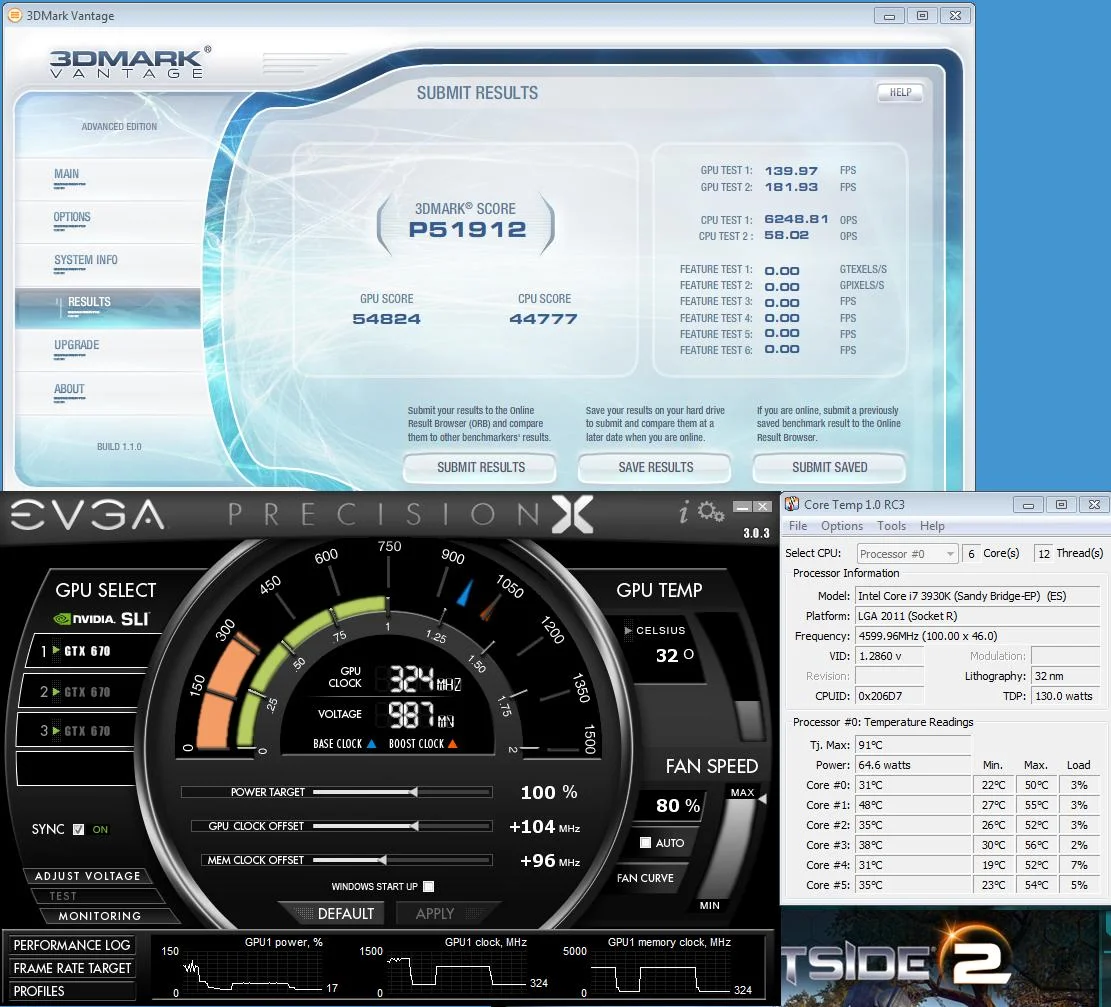Open the File menu in Core Temp
Image resolution: width=1111 pixels, height=1007 pixels.
click(798, 526)
